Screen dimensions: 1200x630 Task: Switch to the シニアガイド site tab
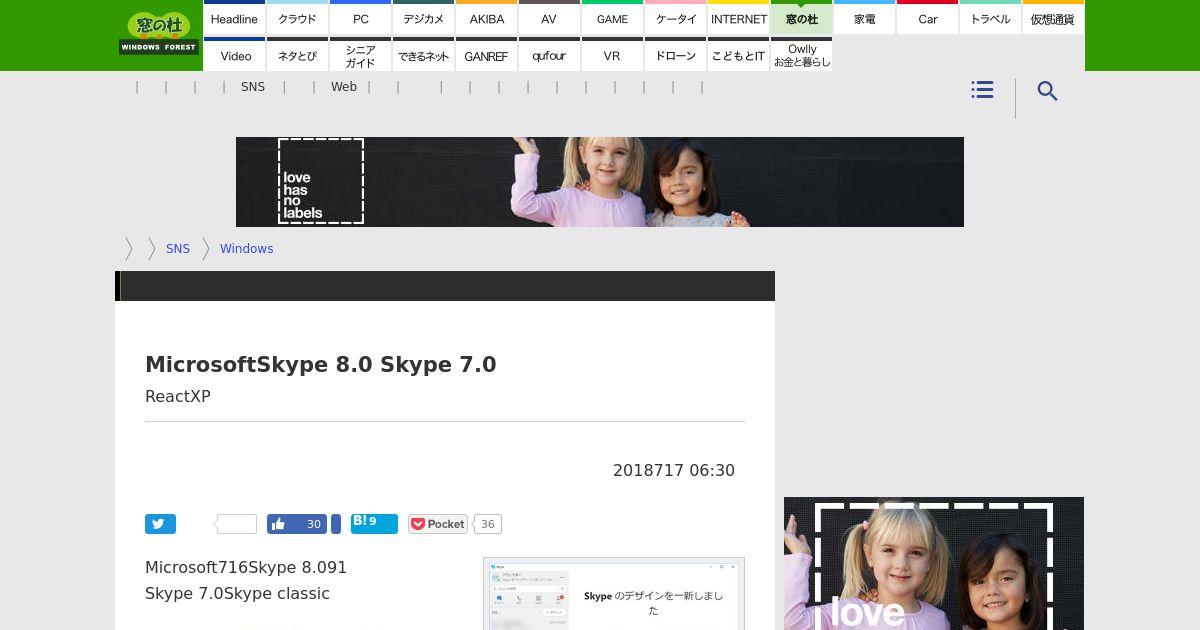tap(360, 55)
